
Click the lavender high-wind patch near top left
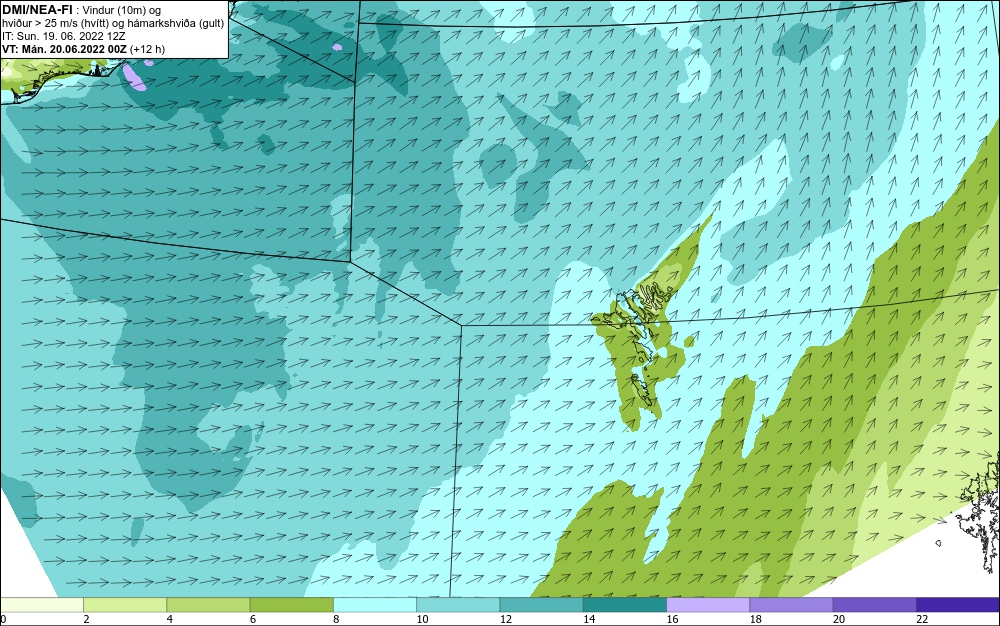tap(134, 76)
